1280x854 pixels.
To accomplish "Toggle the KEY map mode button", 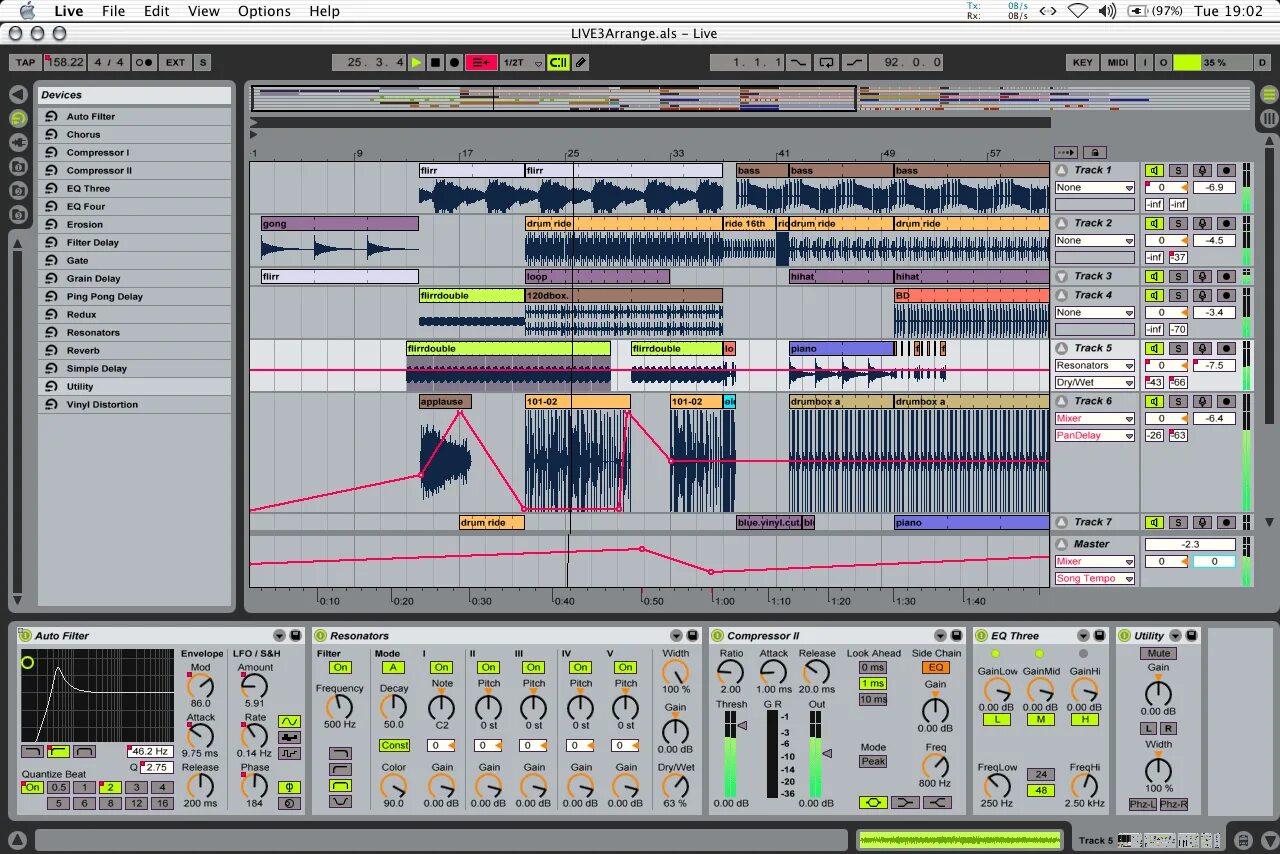I will [x=1083, y=62].
